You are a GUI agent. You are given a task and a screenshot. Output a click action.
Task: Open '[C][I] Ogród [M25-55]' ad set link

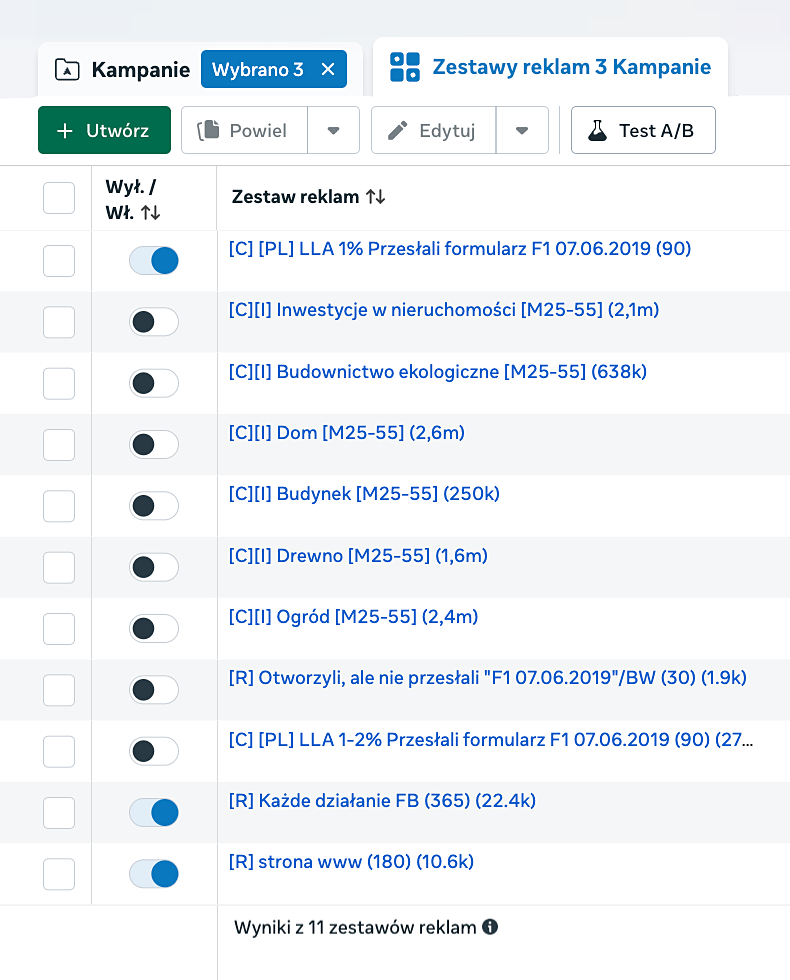[353, 617]
